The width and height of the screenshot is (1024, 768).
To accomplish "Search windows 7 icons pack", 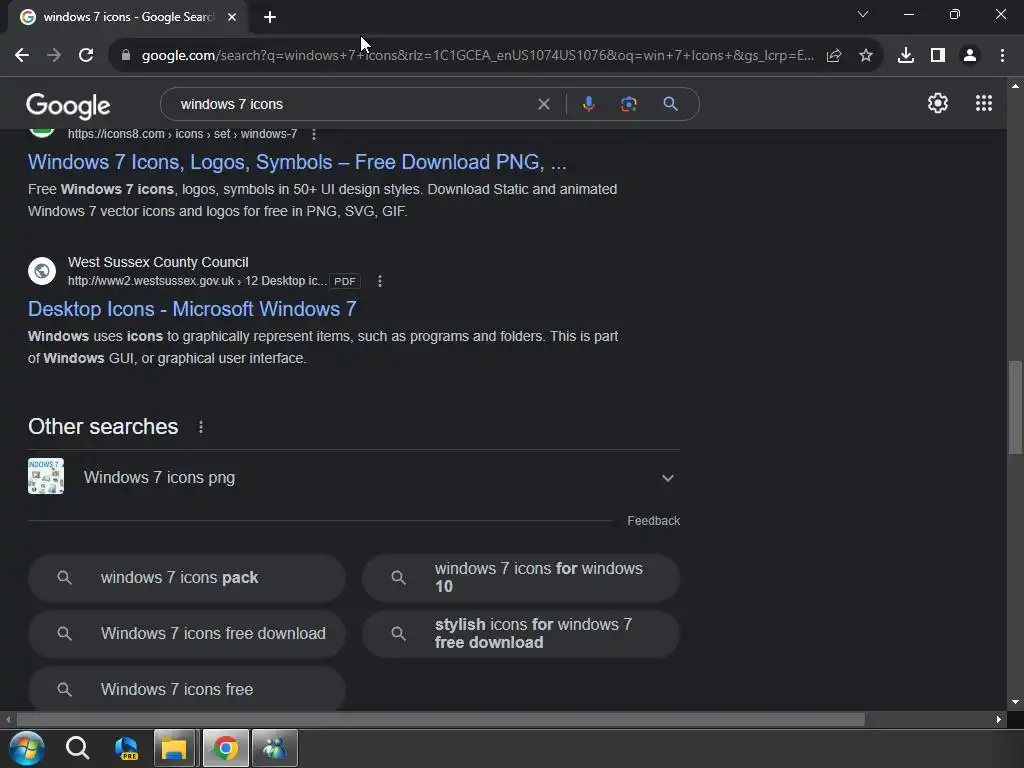I will [x=187, y=577].
